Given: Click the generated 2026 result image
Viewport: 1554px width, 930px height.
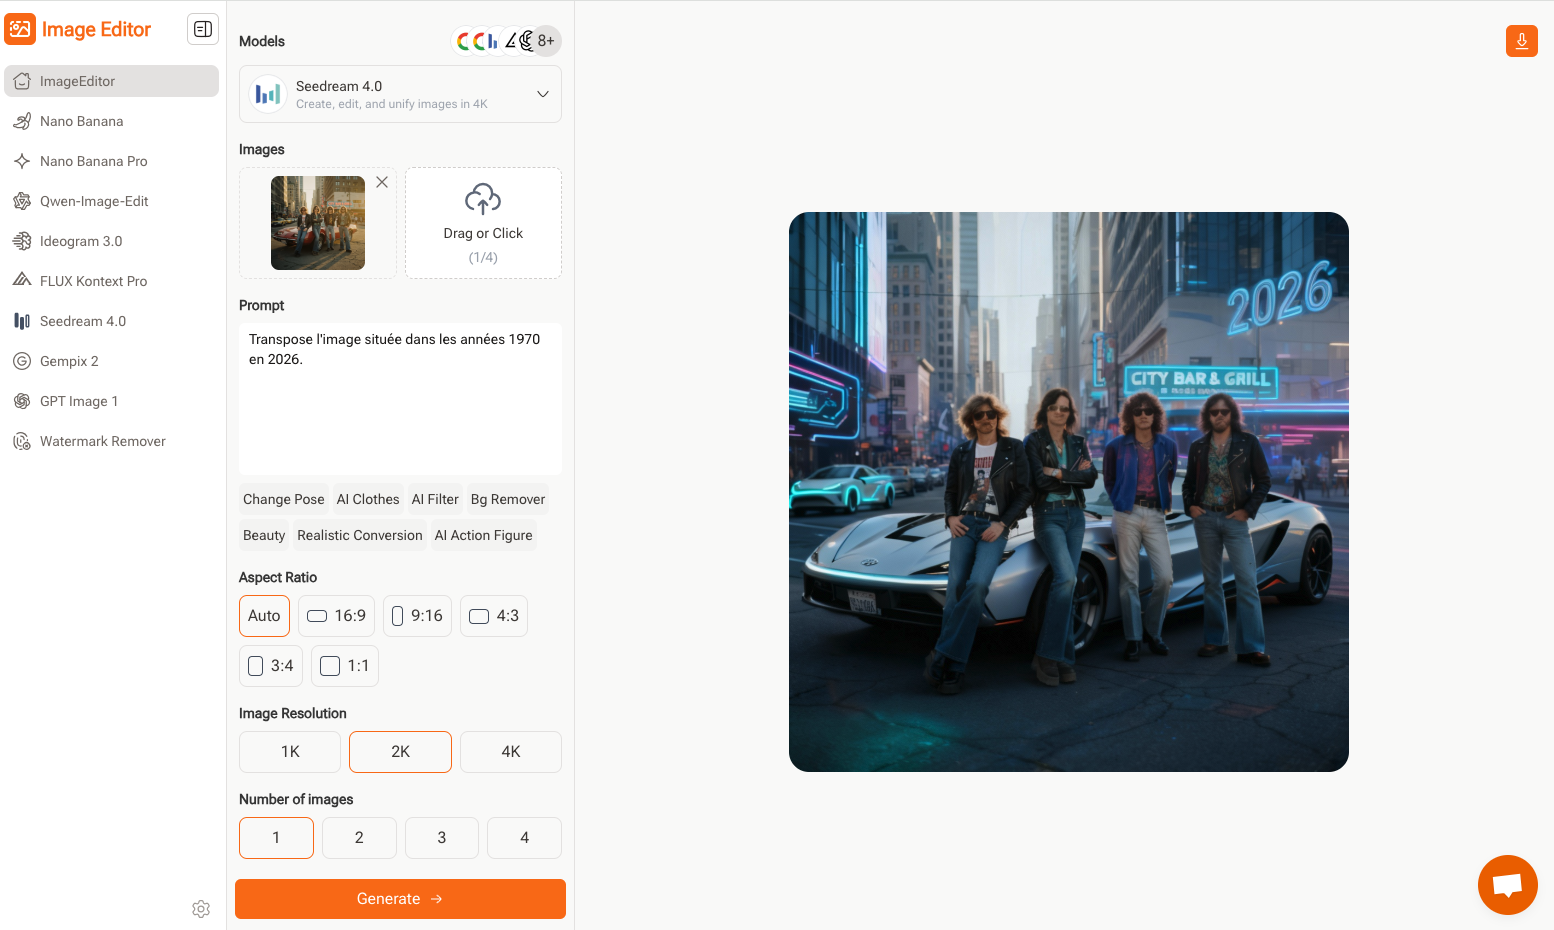Looking at the screenshot, I should point(1068,492).
